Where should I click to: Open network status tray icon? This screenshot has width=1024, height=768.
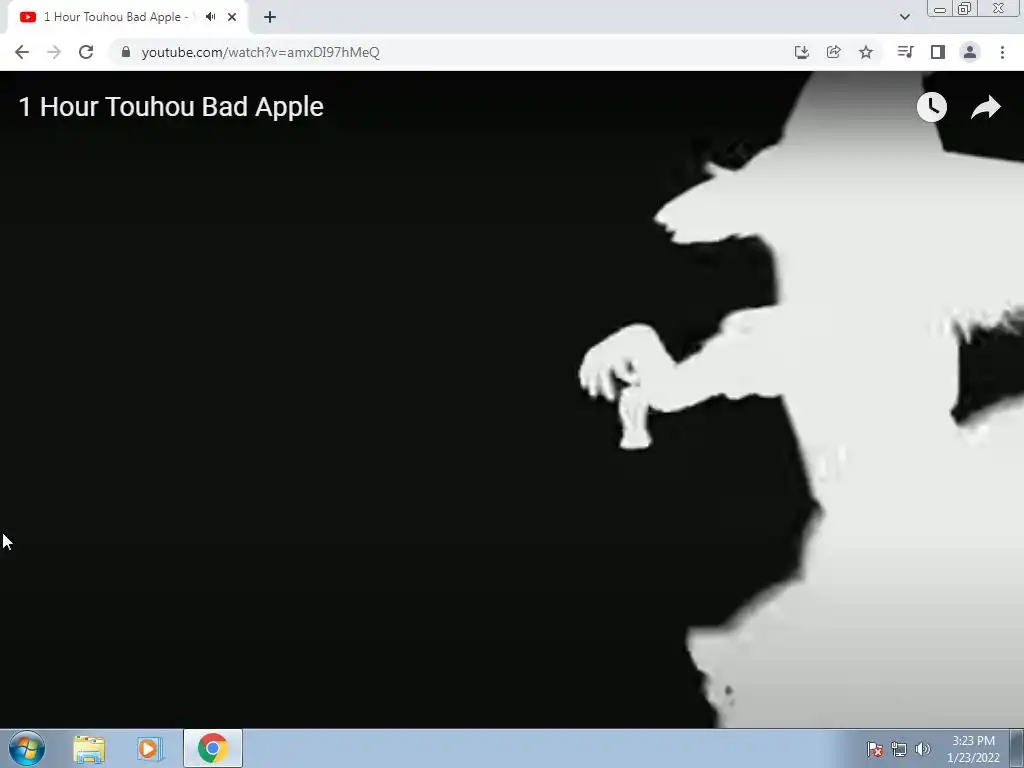(899, 749)
